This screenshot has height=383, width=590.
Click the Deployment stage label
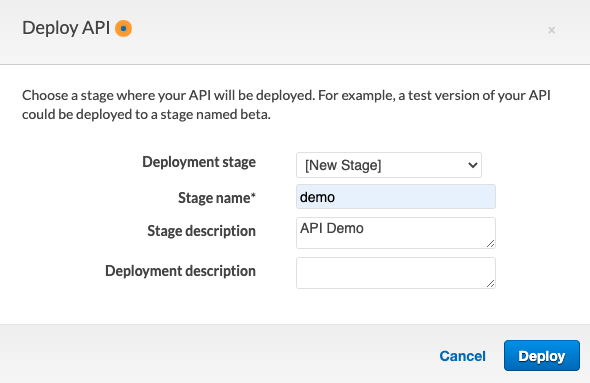click(199, 162)
